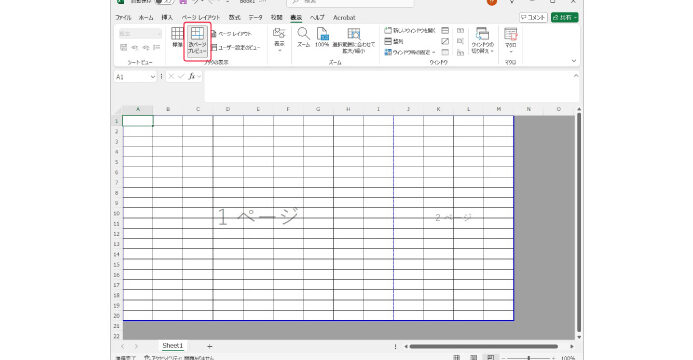The height and width of the screenshot is (360, 693).
Task: Open the マクロ (Macros) dropdown
Action: 510,40
